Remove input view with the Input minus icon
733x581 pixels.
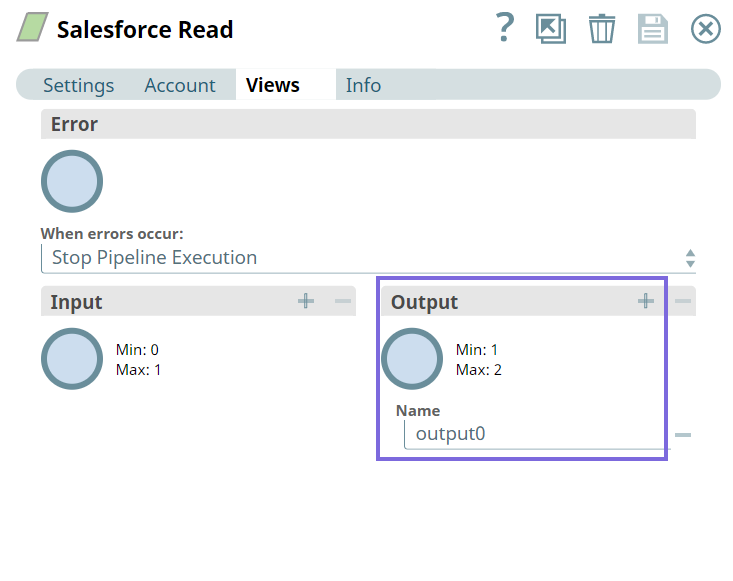pyautogui.click(x=343, y=301)
